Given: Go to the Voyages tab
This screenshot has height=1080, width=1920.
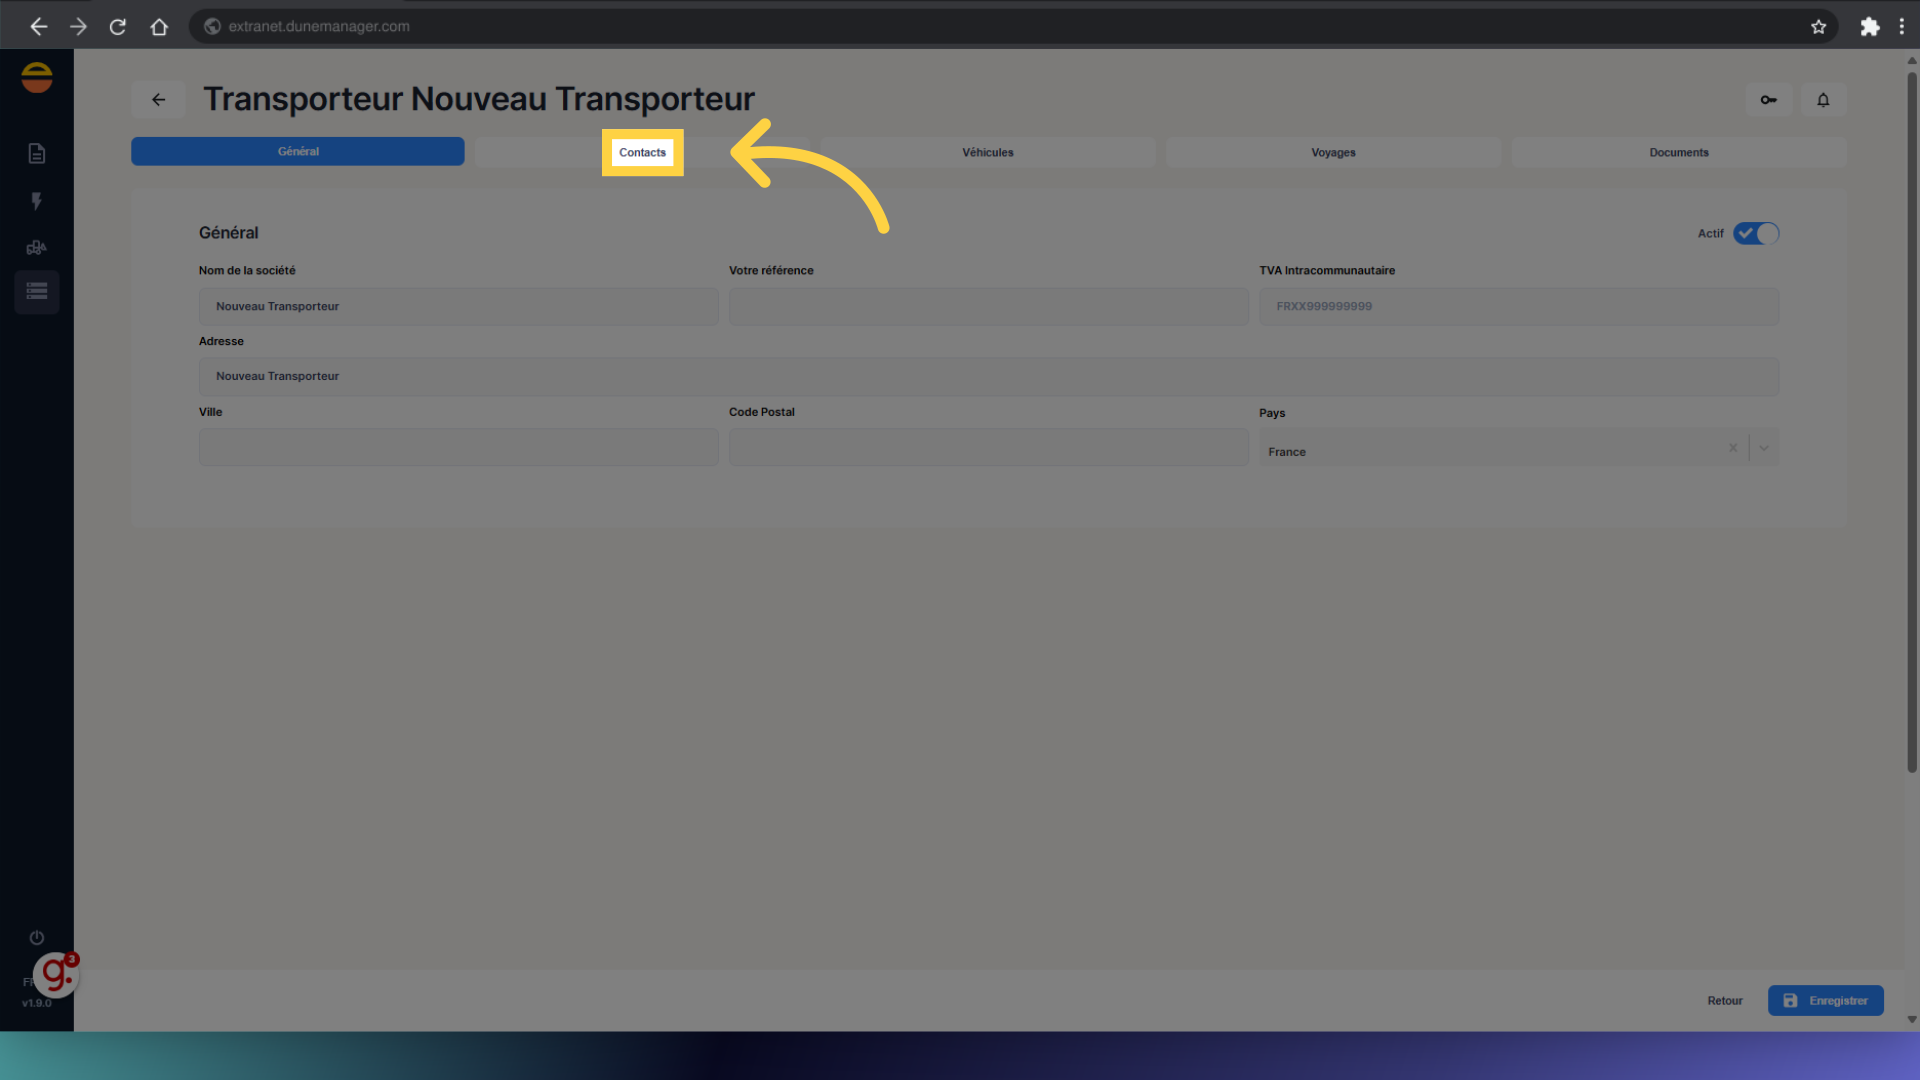Looking at the screenshot, I should coord(1333,153).
